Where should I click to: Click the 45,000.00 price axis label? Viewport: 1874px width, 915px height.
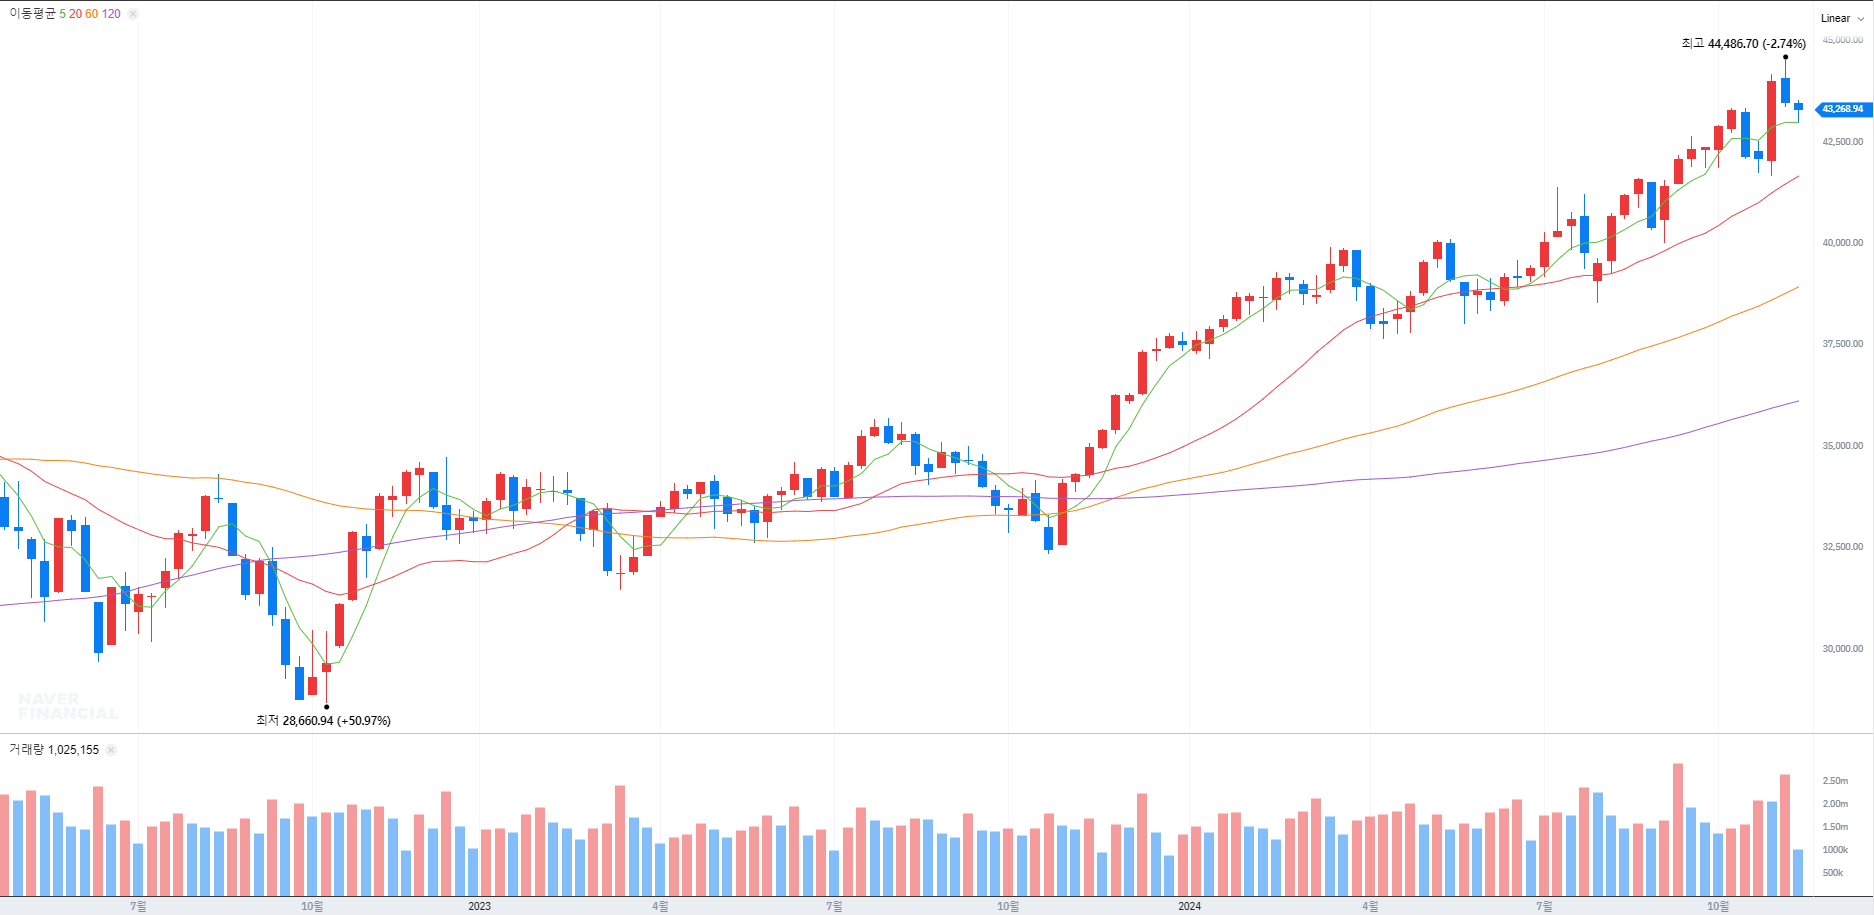1842,40
